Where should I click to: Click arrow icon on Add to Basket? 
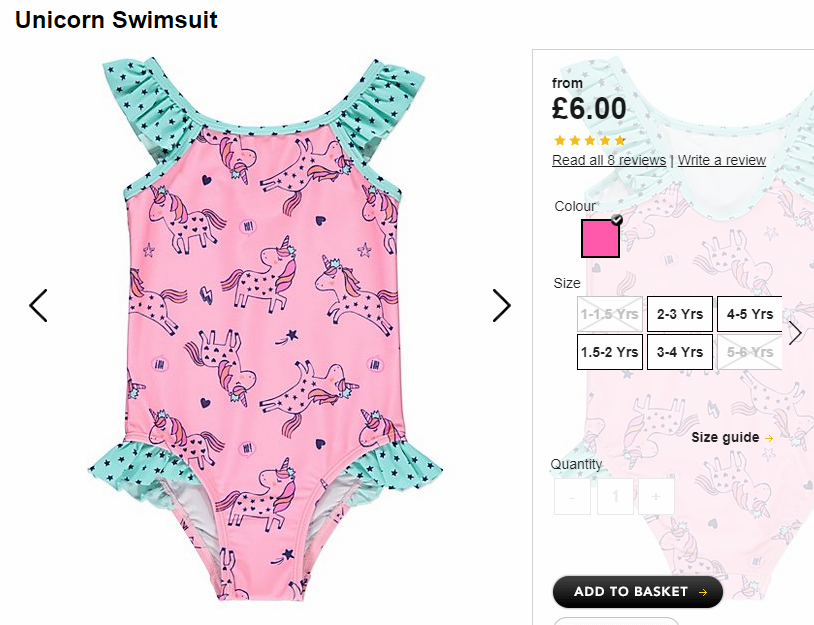coord(703,592)
